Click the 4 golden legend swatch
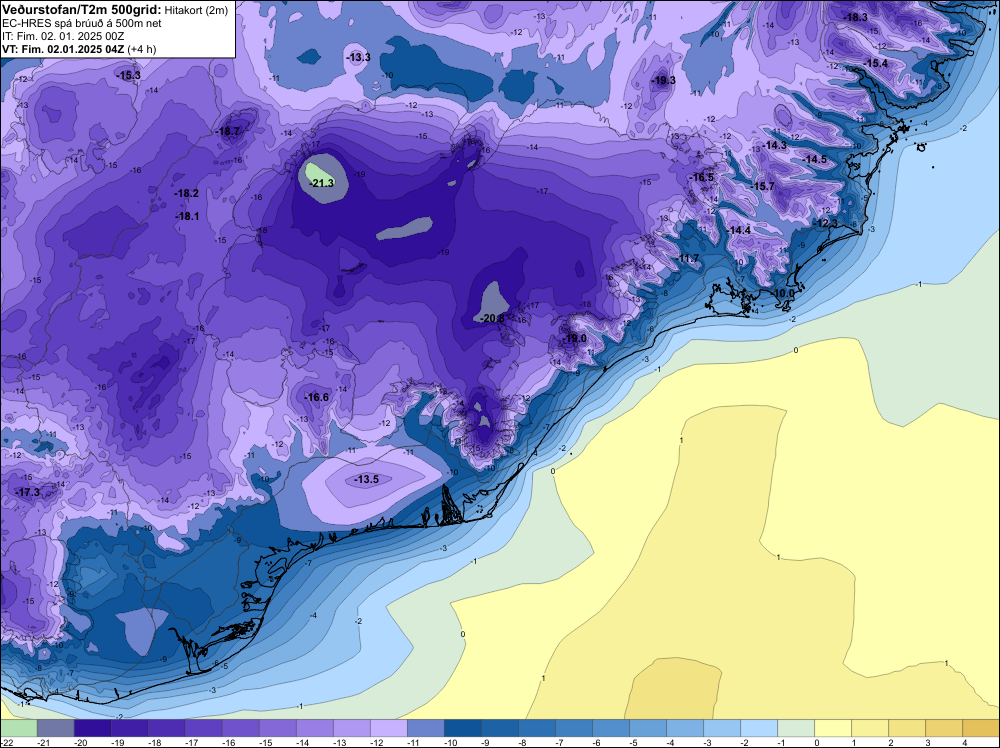This screenshot has height=748, width=1000. 981,728
